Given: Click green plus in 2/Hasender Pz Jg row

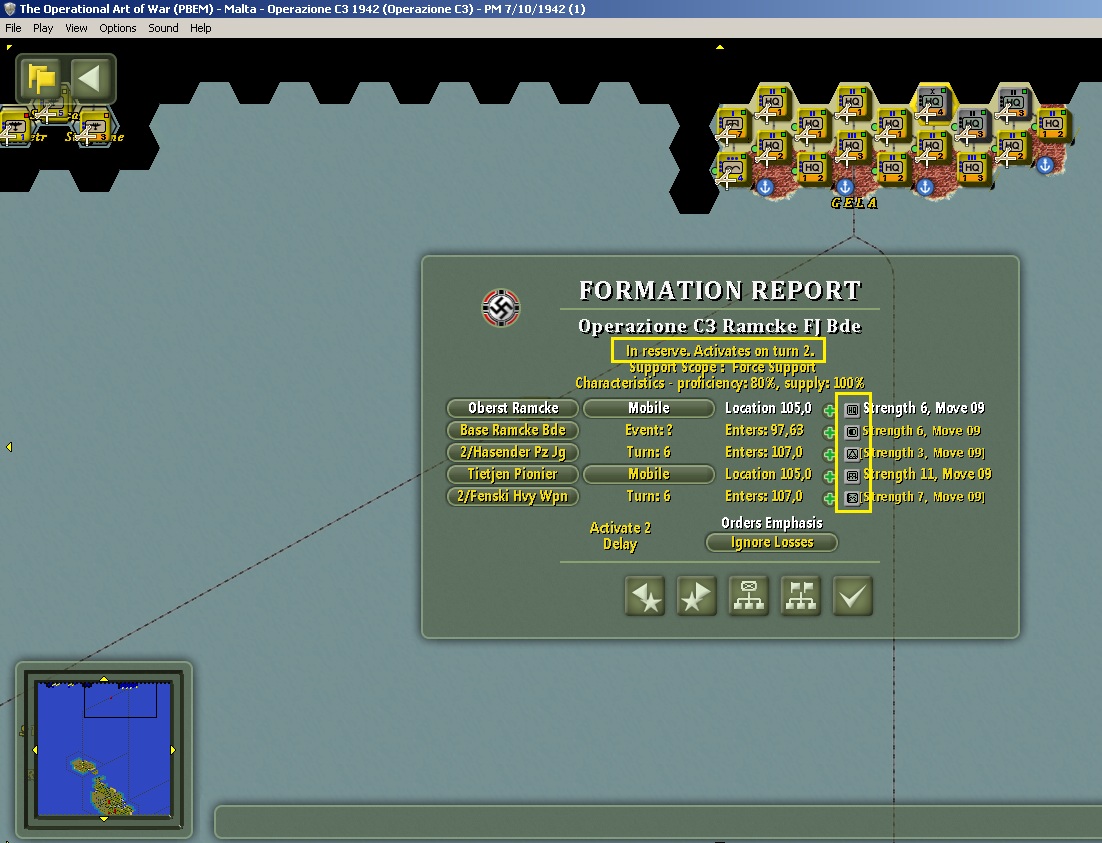Looking at the screenshot, I should point(829,454).
